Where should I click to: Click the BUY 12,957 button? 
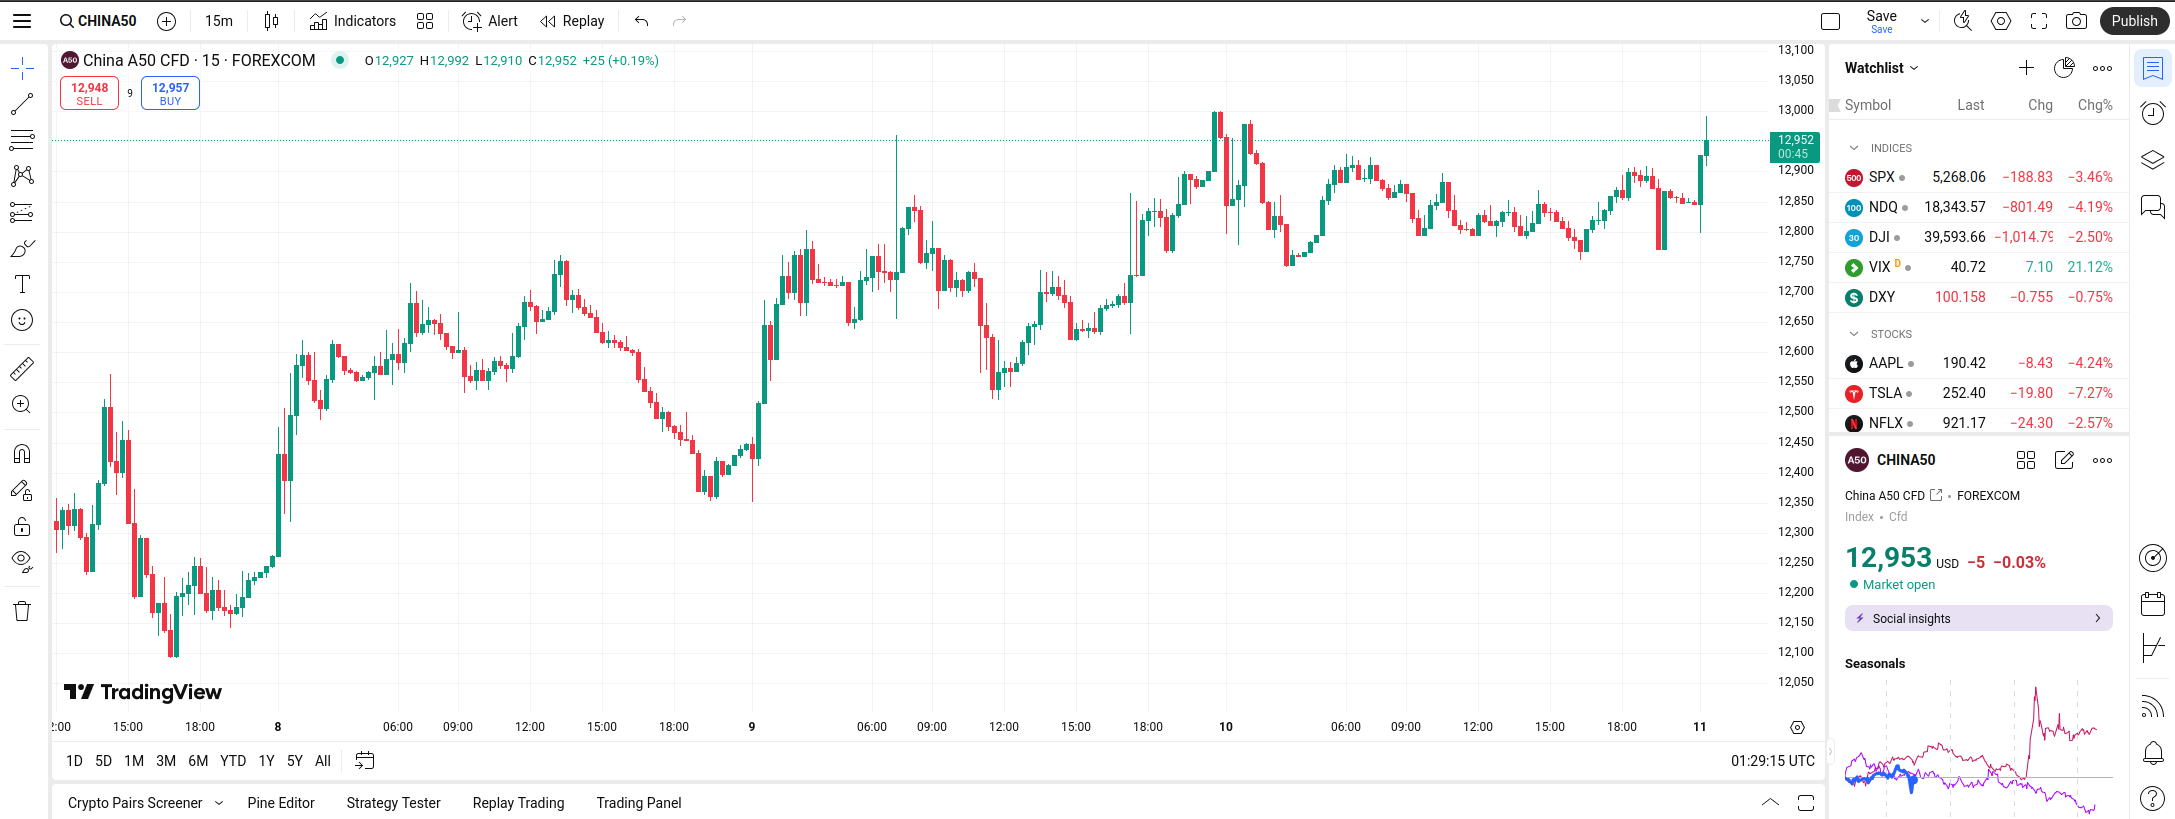pos(171,93)
